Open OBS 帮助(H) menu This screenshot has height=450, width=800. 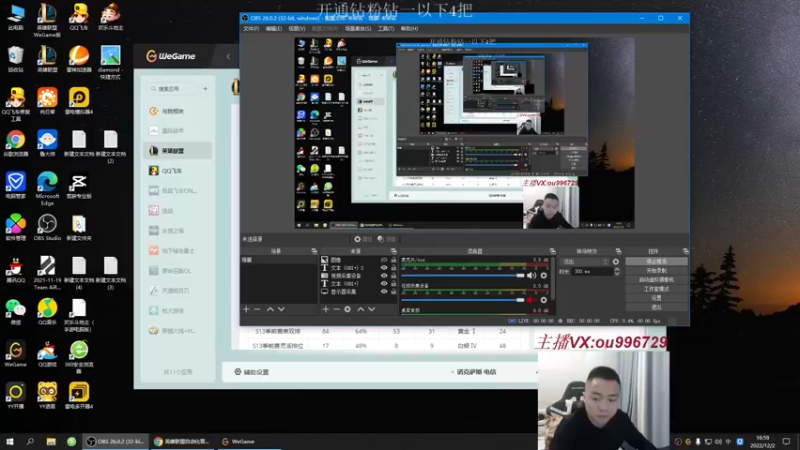click(x=409, y=29)
